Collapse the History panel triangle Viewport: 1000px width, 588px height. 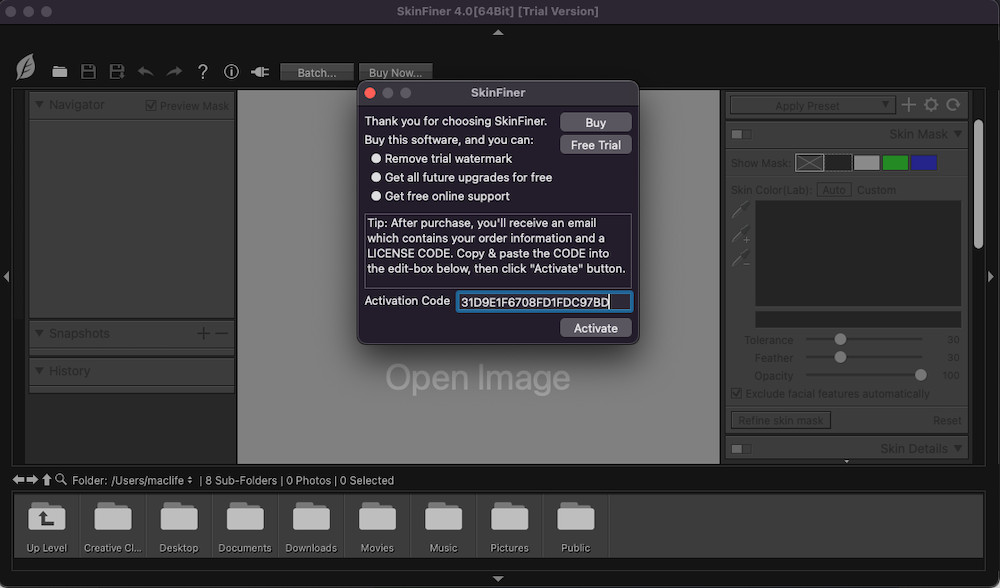(x=39, y=371)
